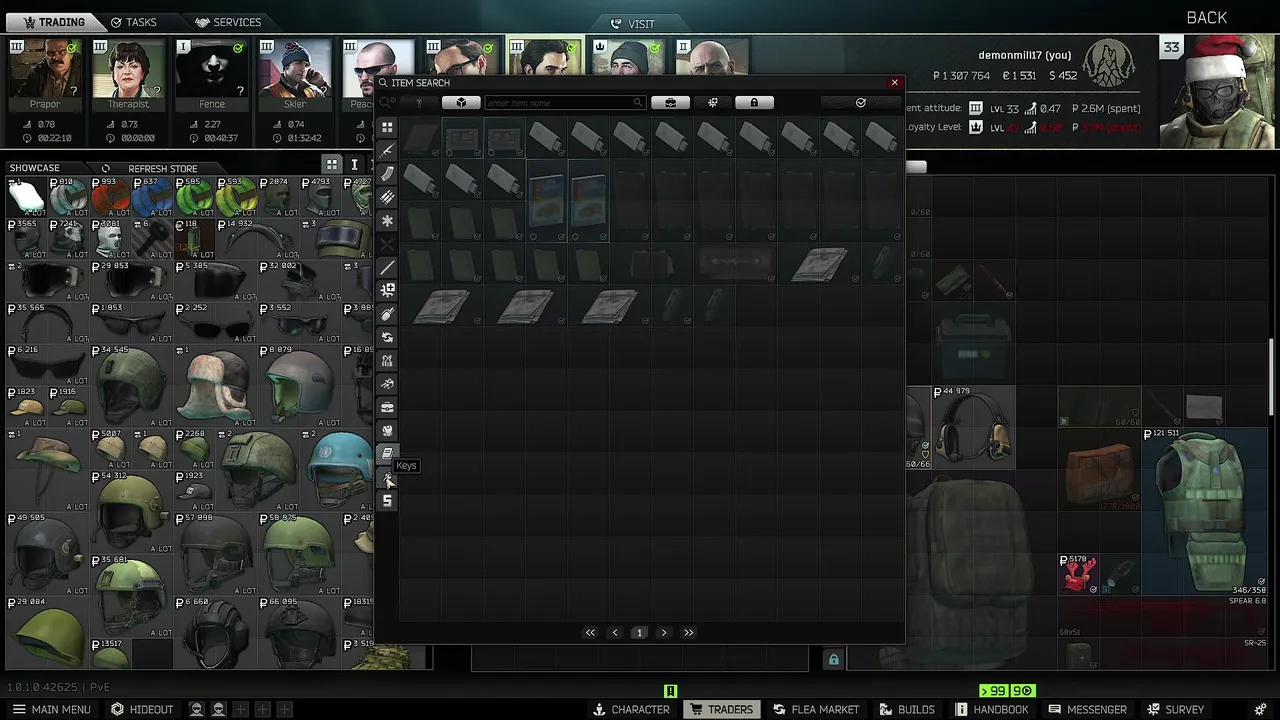Image resolution: width=1280 pixels, height=720 pixels.
Task: Open the SHOWCASE tab
Action: click(35, 168)
